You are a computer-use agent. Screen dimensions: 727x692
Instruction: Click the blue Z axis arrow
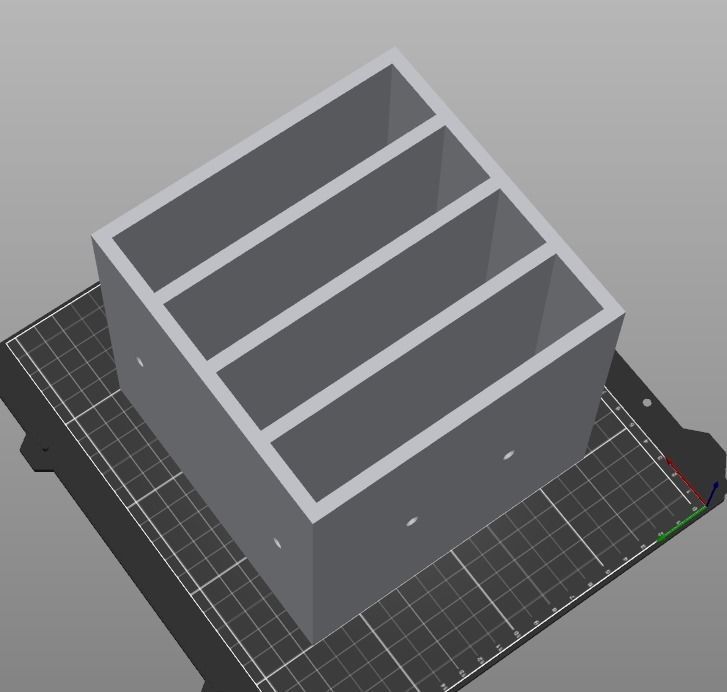713,493
